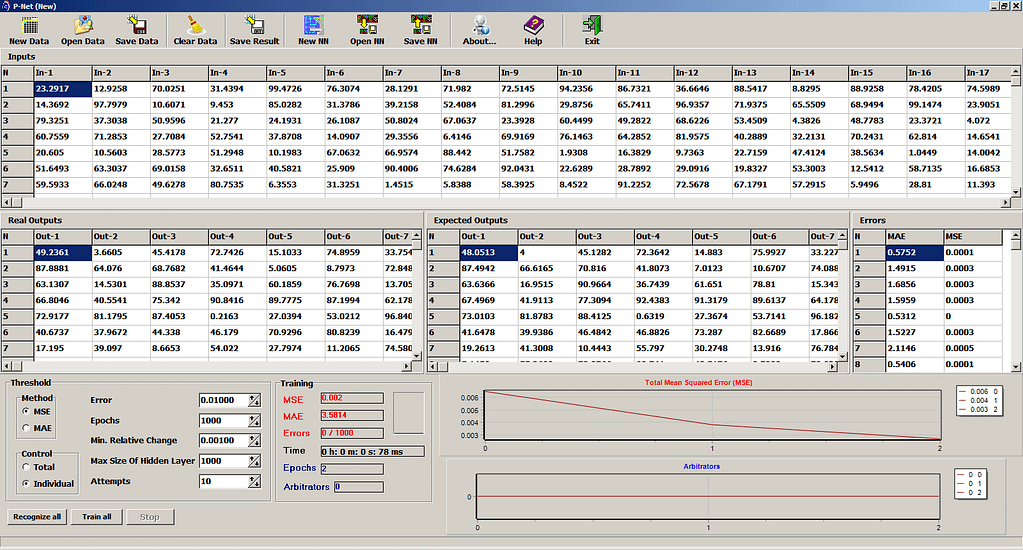This screenshot has height=550, width=1023.
Task: Click the Training Errors progress box
Action: coord(352,433)
